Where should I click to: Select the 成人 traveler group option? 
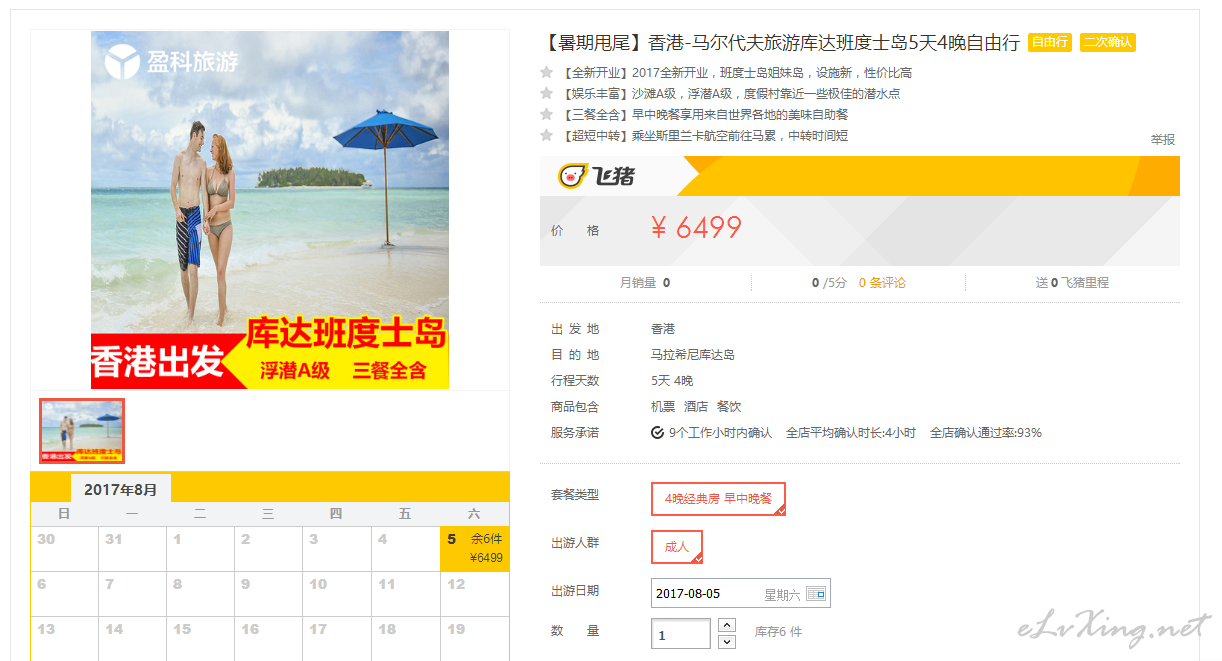(677, 547)
